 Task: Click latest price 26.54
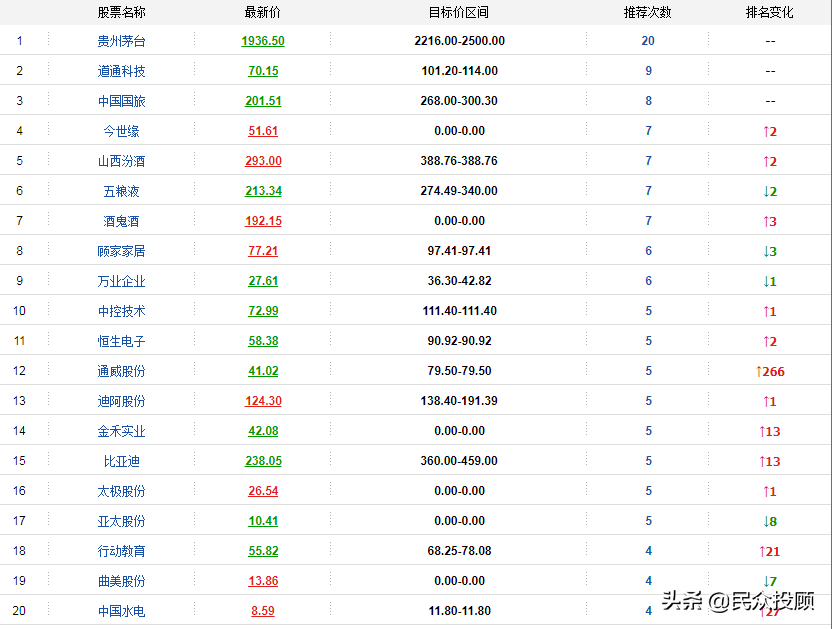[263, 490]
